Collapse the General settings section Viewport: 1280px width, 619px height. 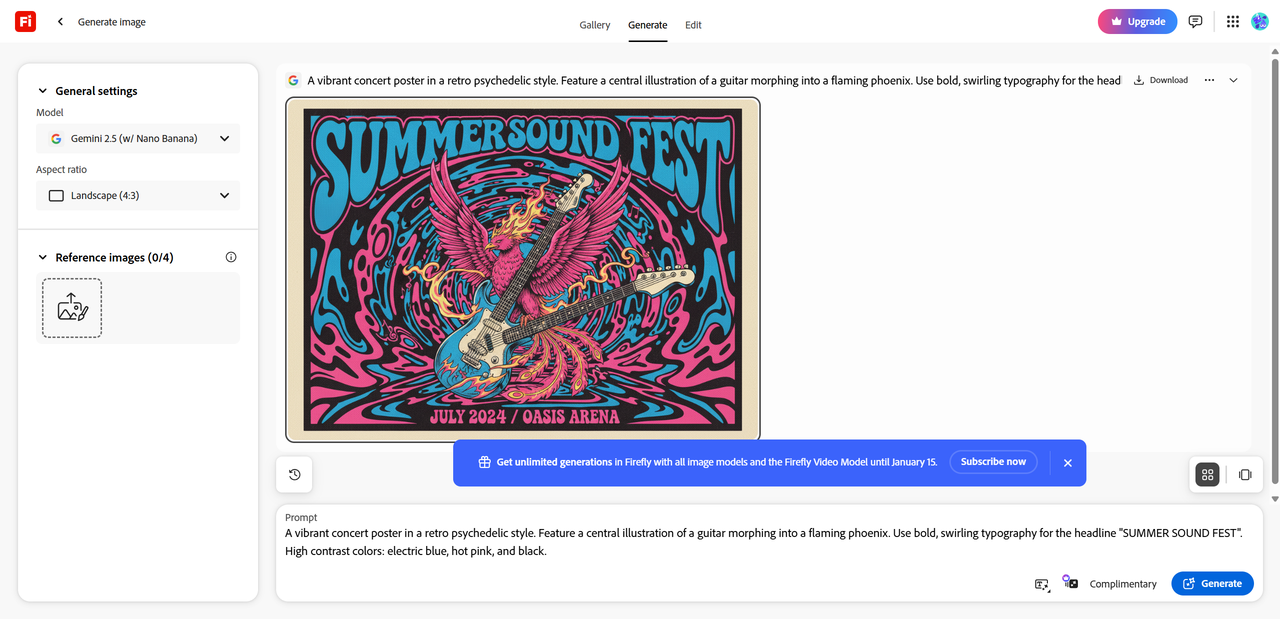[x=43, y=91]
